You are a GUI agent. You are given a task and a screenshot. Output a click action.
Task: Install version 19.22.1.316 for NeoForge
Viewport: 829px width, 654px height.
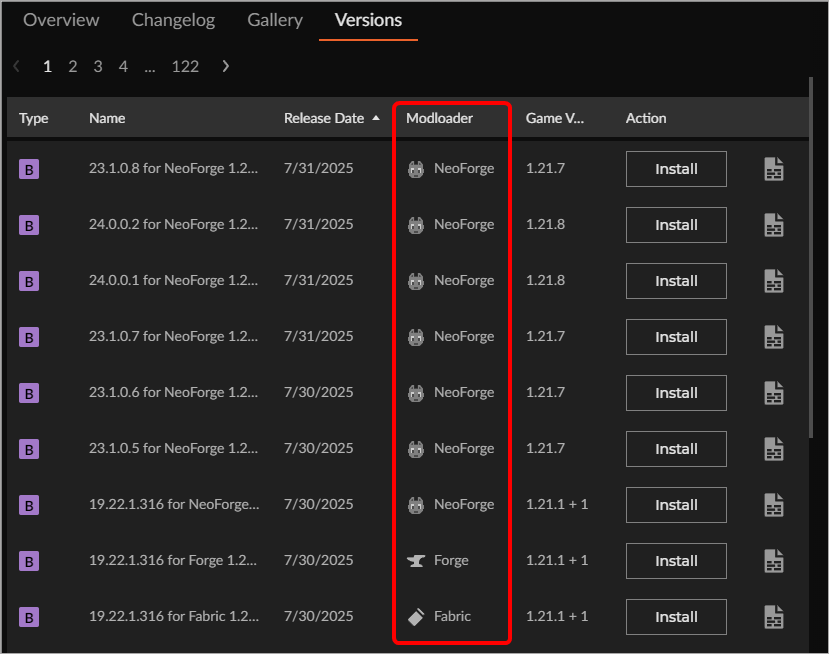676,505
